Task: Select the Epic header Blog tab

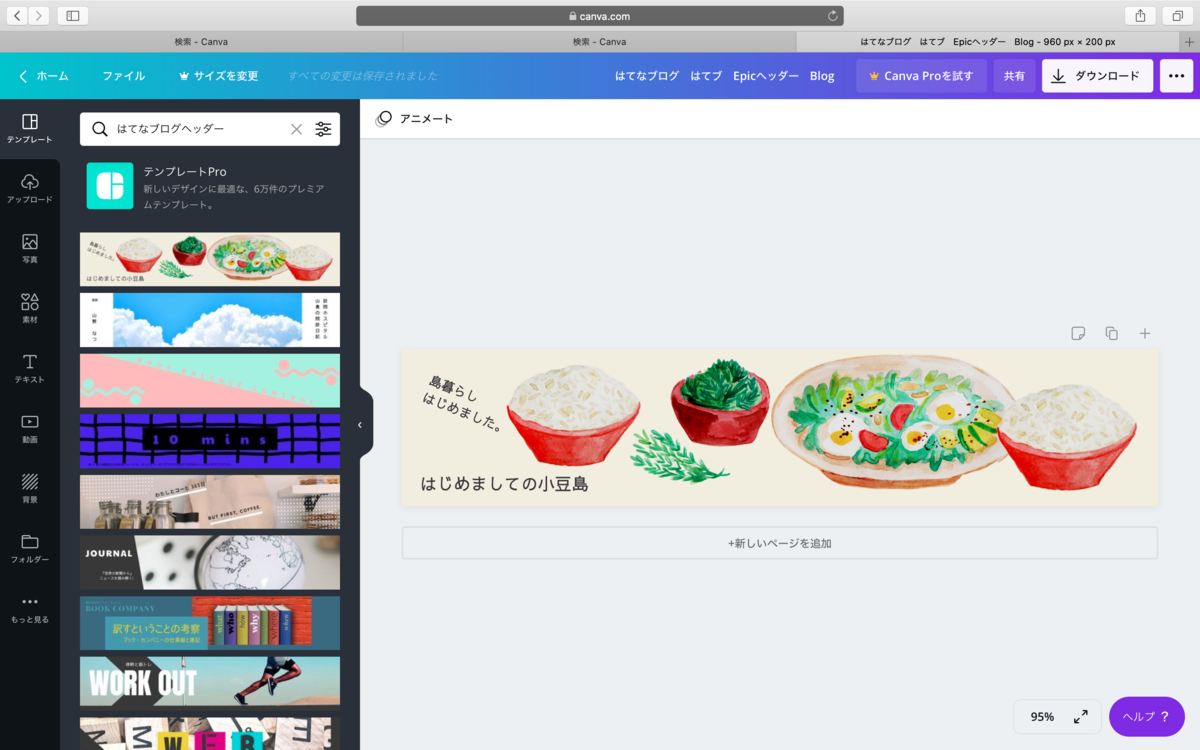Action: (x=988, y=42)
